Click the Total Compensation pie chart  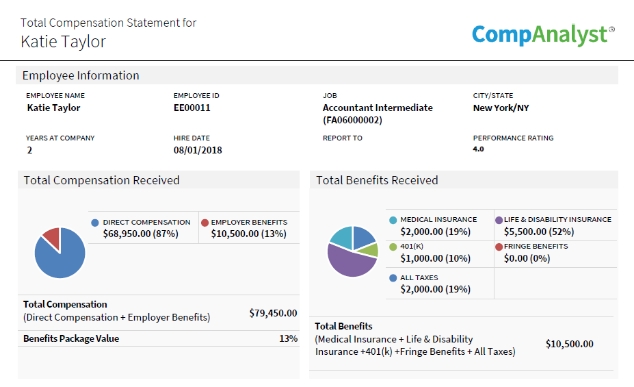(60, 253)
